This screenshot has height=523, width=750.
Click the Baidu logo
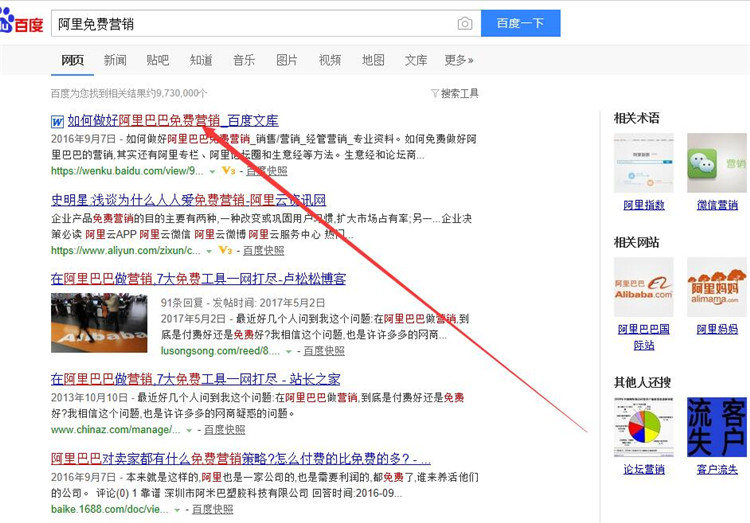pos(22,22)
